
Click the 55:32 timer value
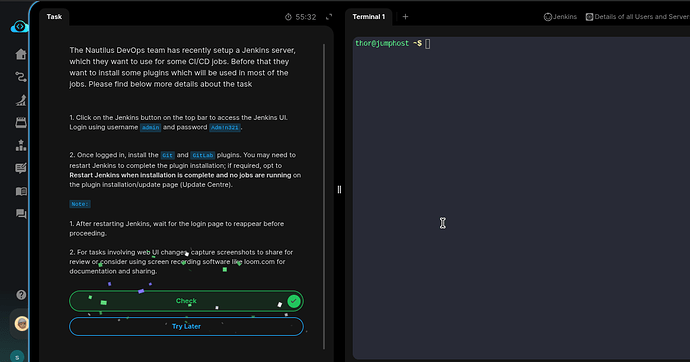point(306,17)
